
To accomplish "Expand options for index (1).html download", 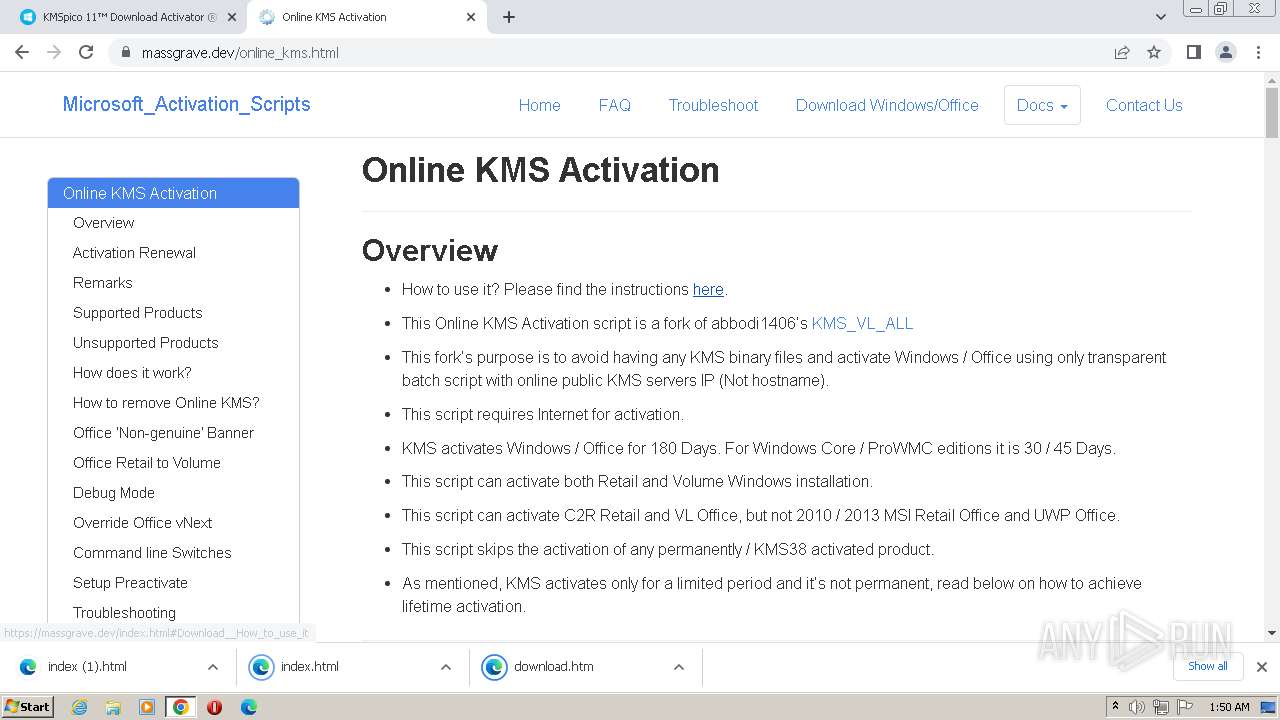I will (x=213, y=667).
